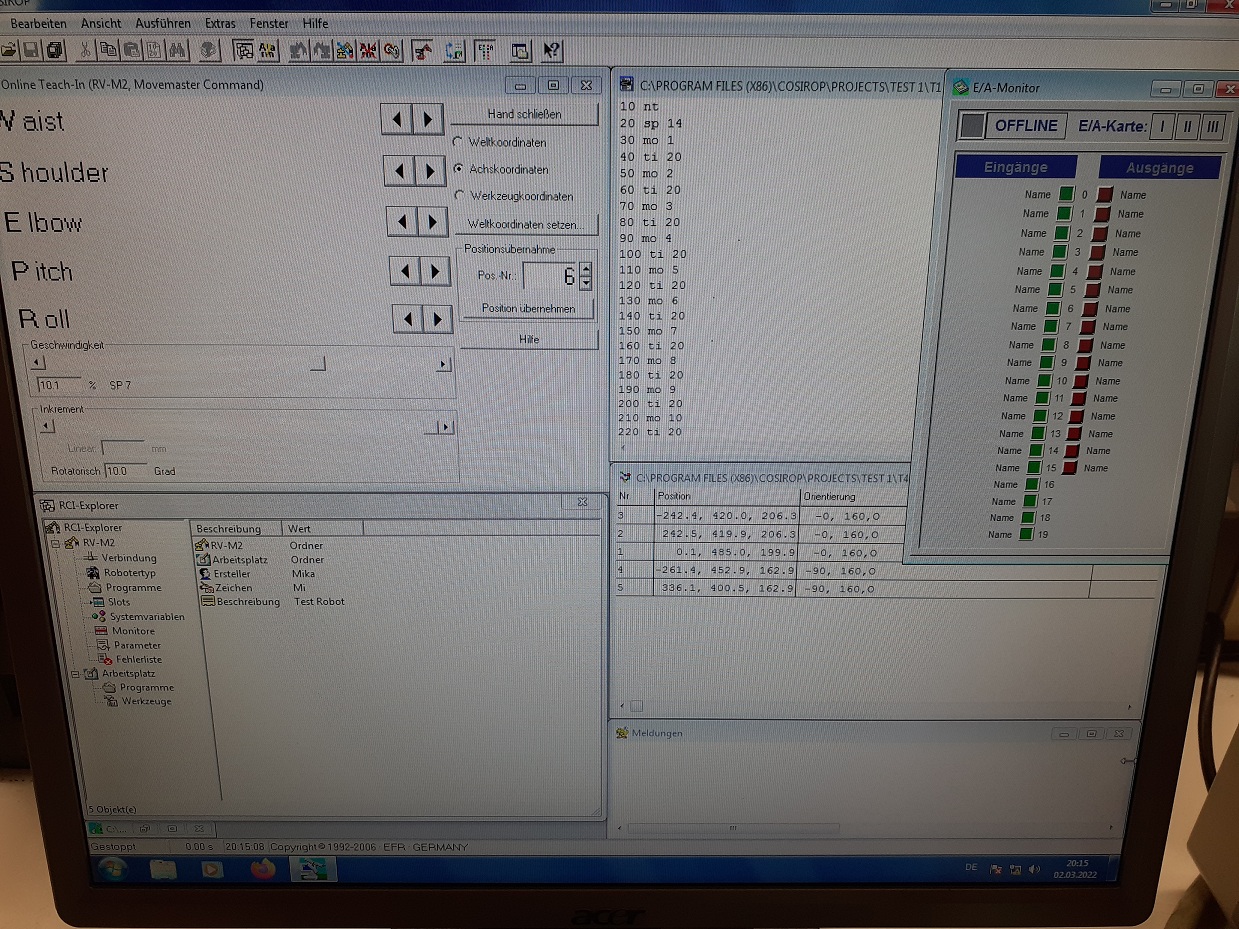Collapse the RV-M2 tree node
Viewport: 1239px width, 929px height.
tap(58, 543)
